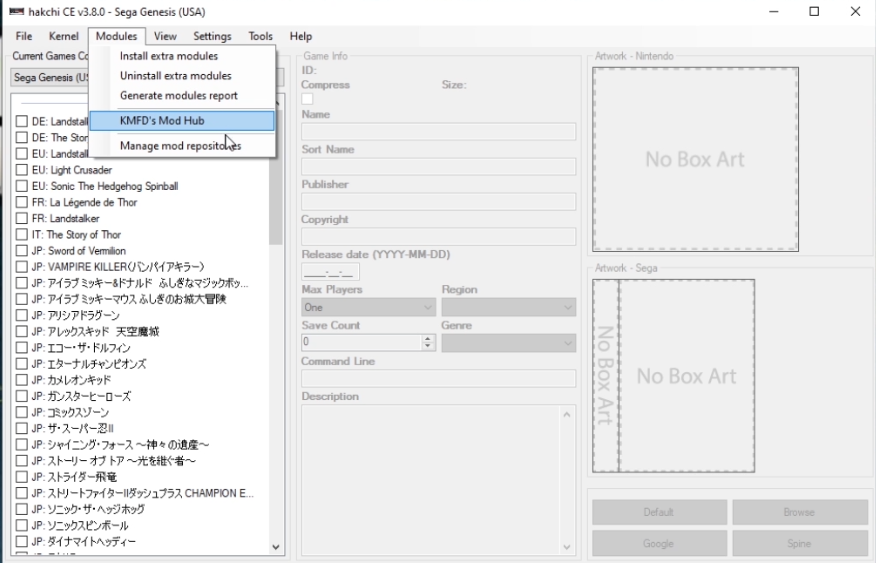Viewport: 876px width, 563px height.
Task: Check the DE: The Story of Thor checkbox
Action: [22, 137]
